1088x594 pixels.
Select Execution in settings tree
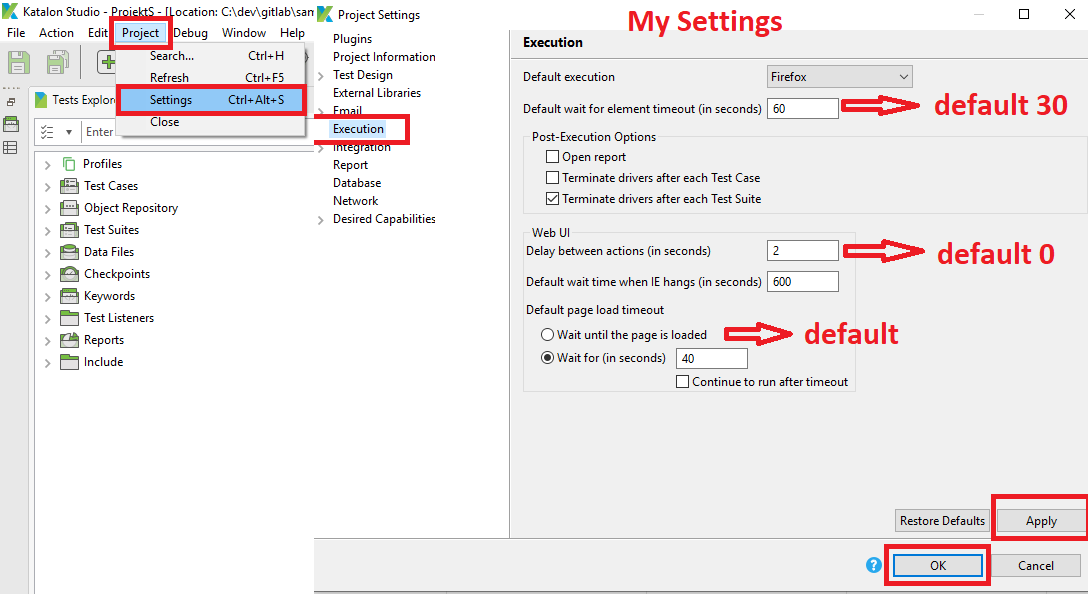(x=358, y=128)
